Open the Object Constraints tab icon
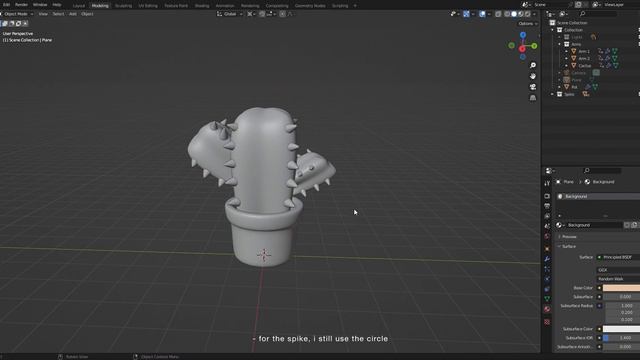 pos(547,289)
